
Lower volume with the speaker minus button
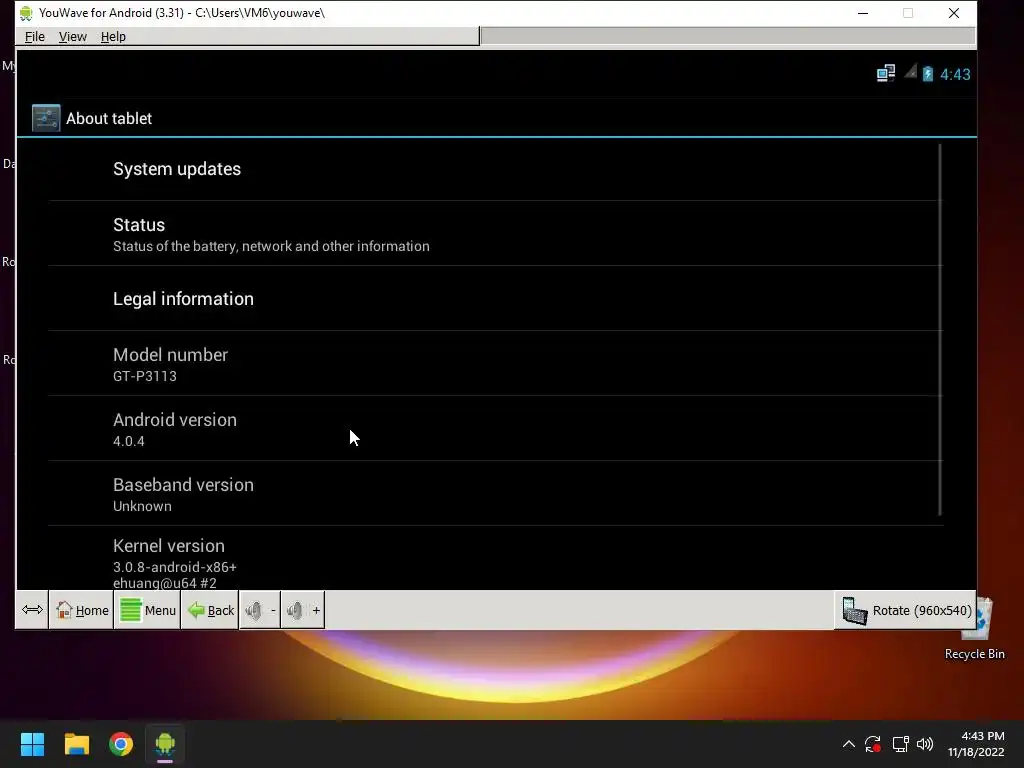pyautogui.click(x=261, y=610)
